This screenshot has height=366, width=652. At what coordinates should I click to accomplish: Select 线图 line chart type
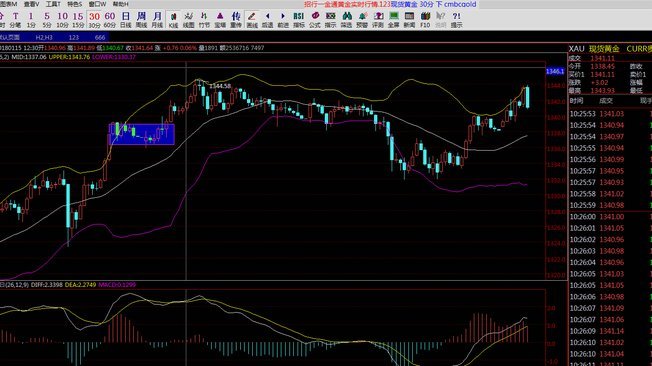click(188, 20)
